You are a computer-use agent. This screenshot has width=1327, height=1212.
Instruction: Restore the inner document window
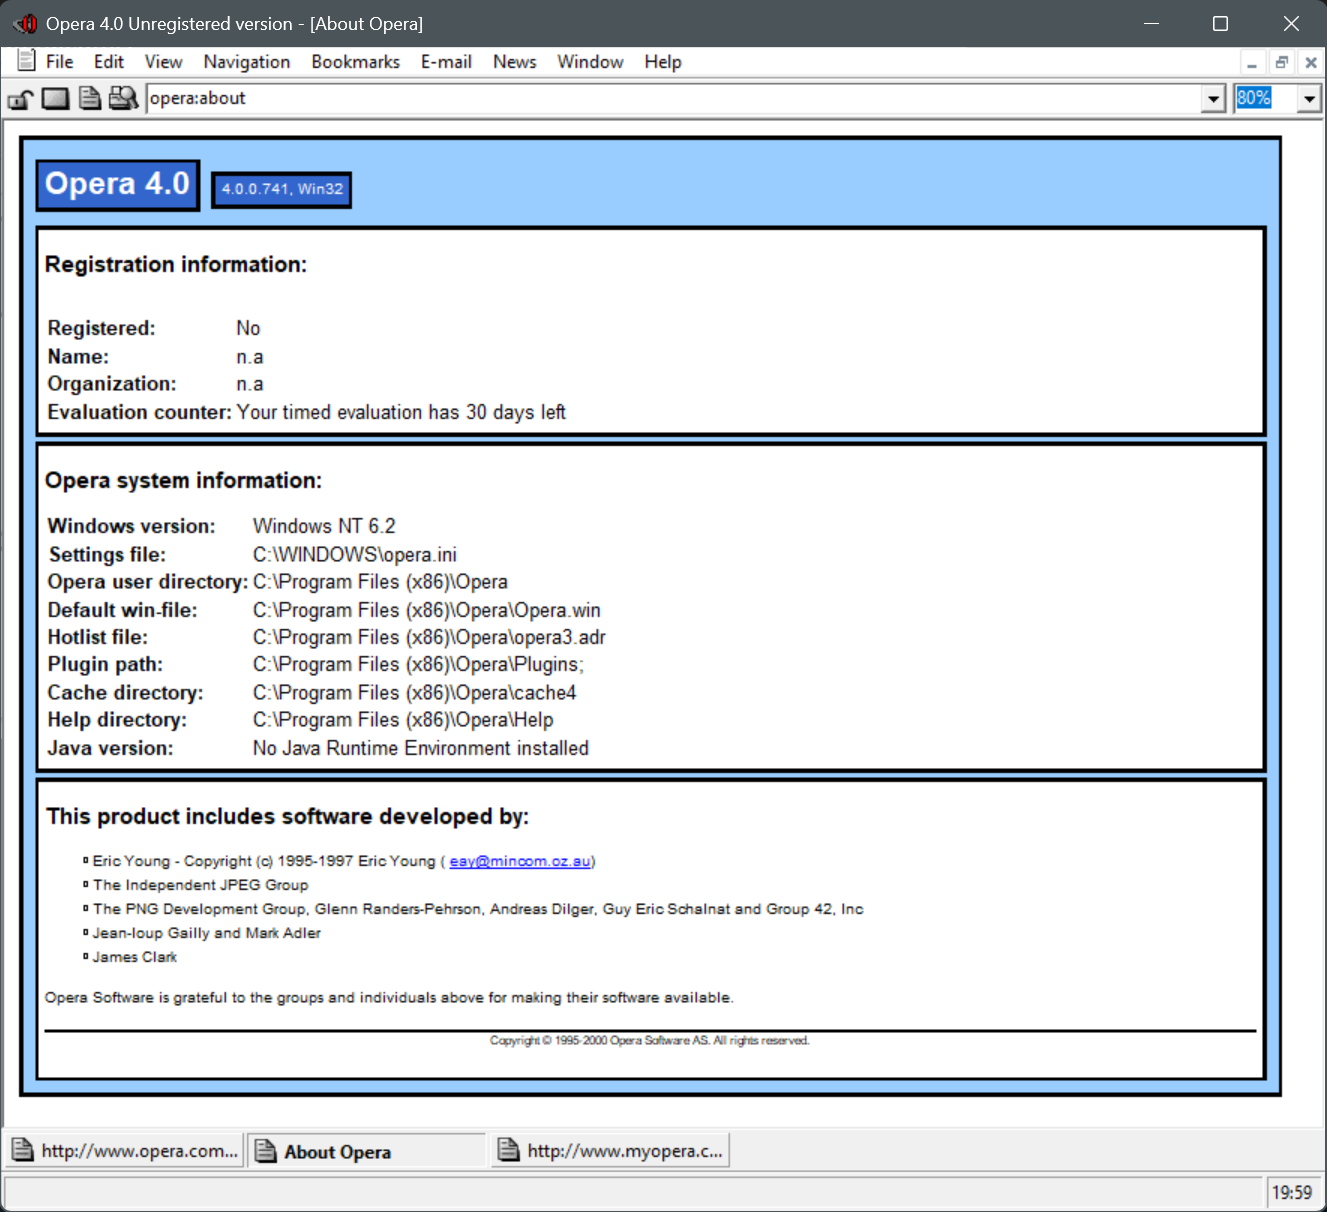tap(1281, 63)
